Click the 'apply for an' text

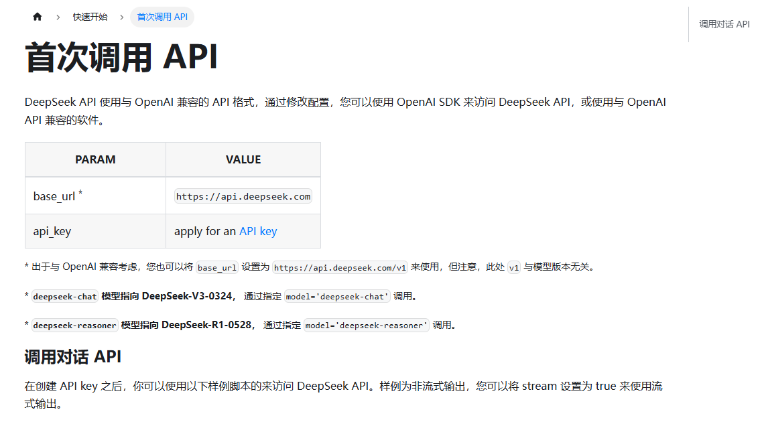coord(205,231)
